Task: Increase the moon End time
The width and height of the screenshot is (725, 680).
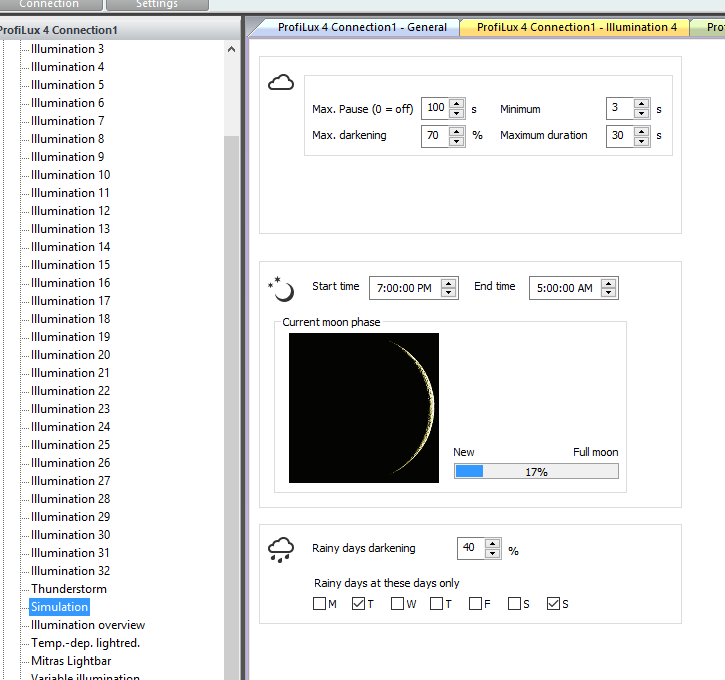Action: pos(608,283)
